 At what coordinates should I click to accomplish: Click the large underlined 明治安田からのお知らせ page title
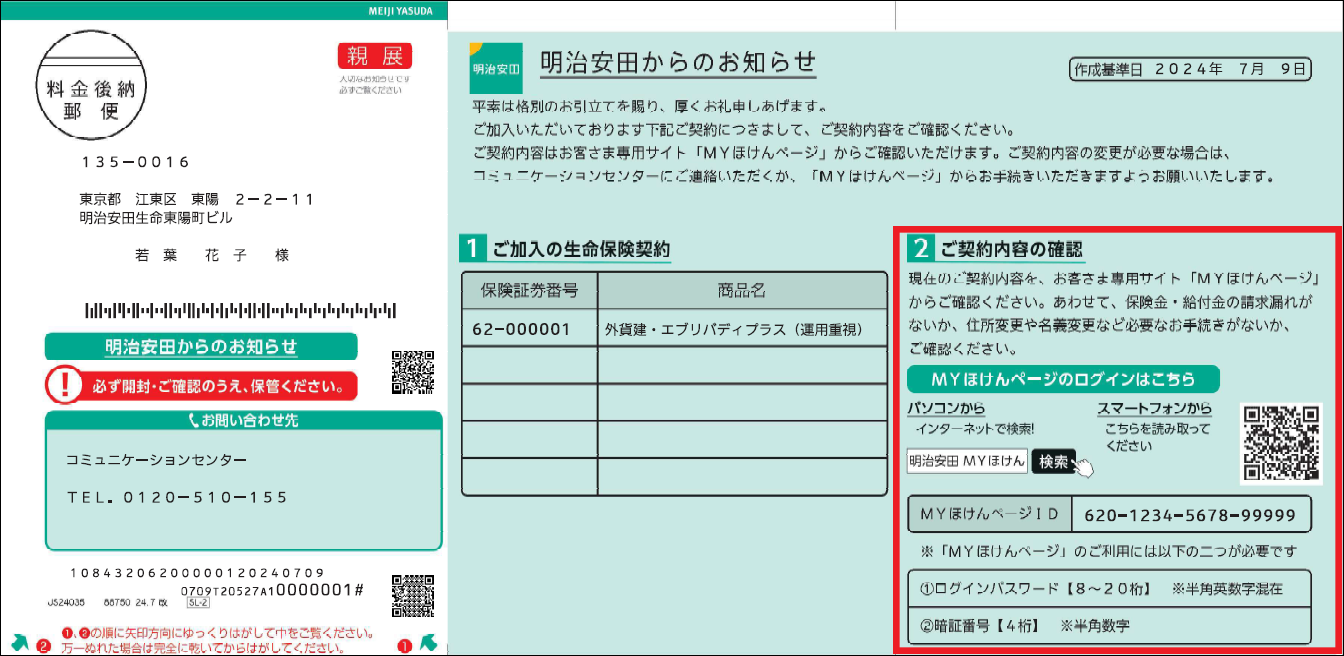[x=678, y=62]
